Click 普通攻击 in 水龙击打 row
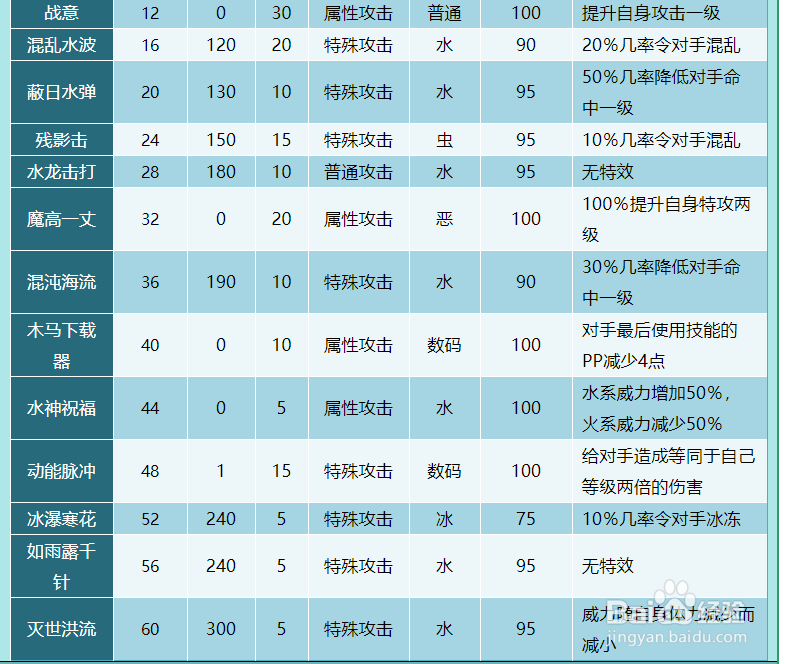Screen dimensions: 790x664 point(358,172)
